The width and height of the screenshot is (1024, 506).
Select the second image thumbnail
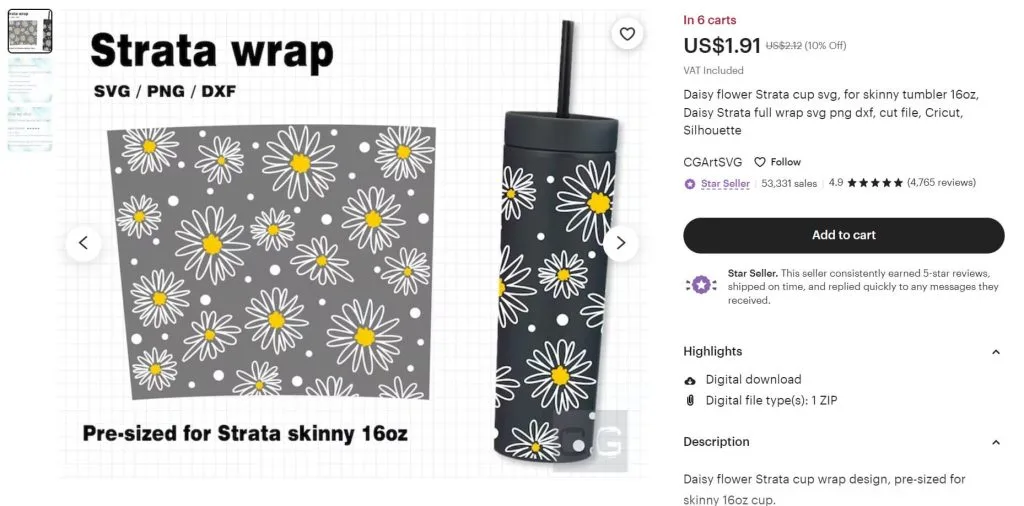point(30,80)
